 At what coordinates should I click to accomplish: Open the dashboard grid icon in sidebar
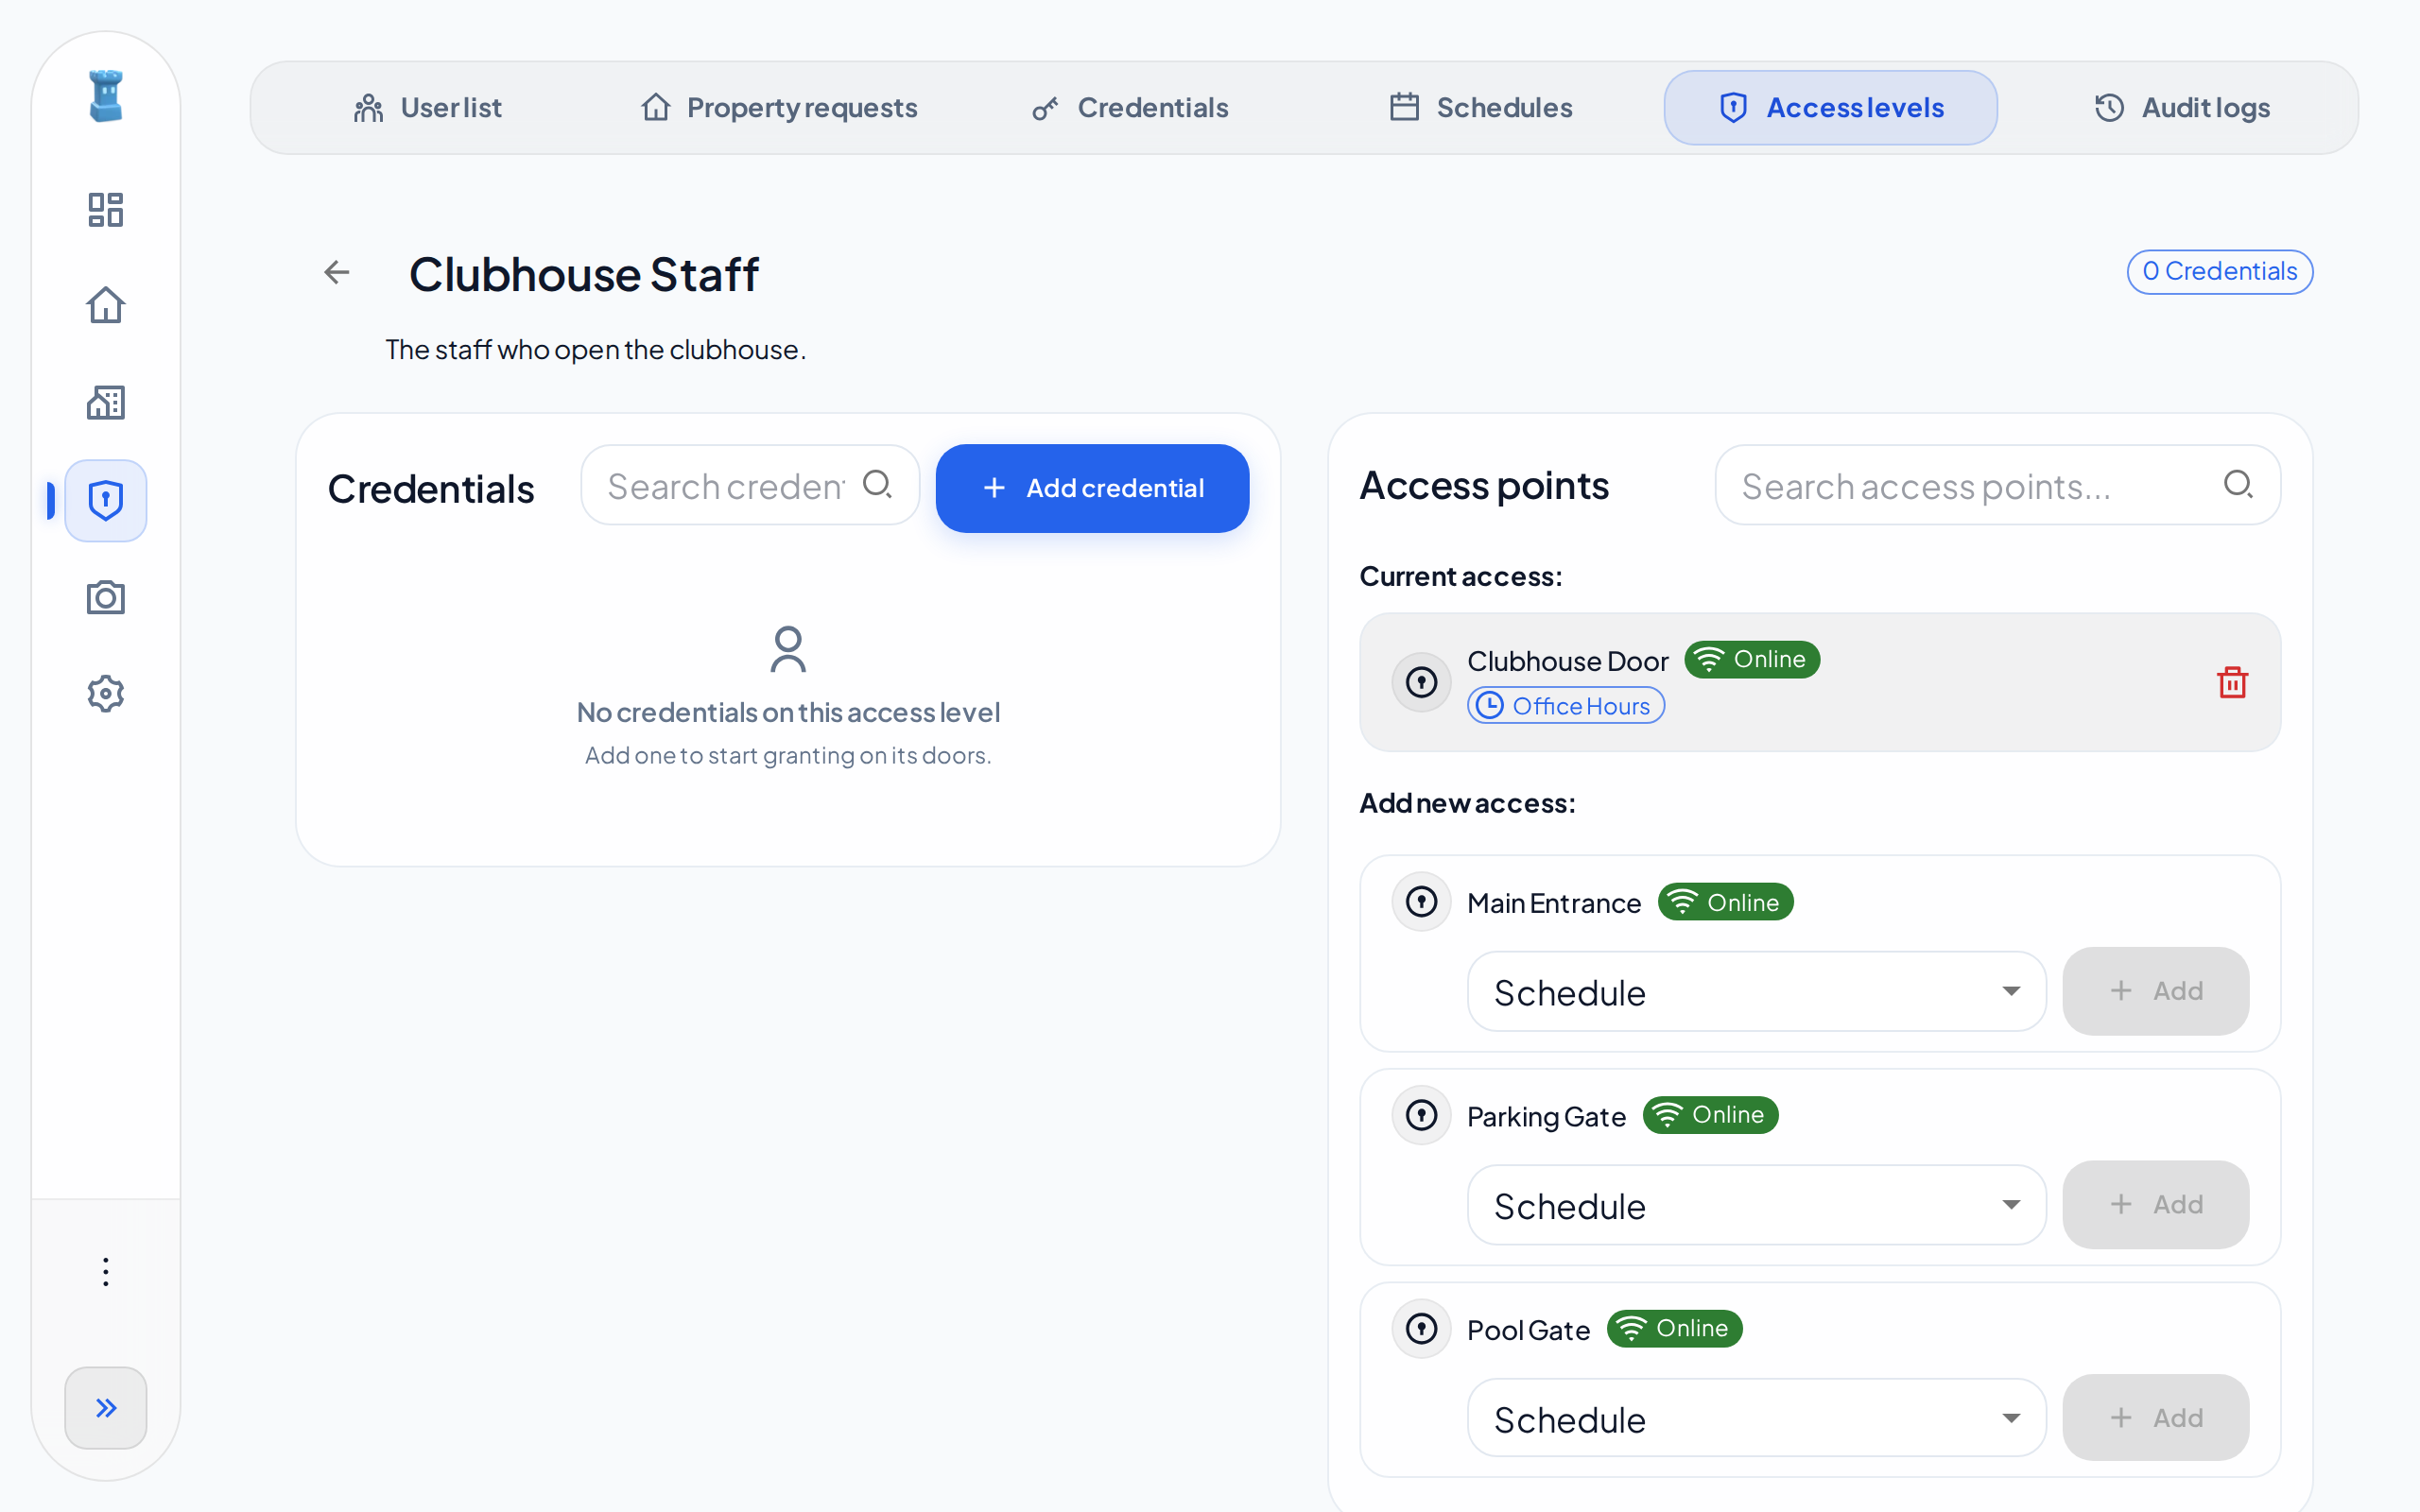click(105, 210)
